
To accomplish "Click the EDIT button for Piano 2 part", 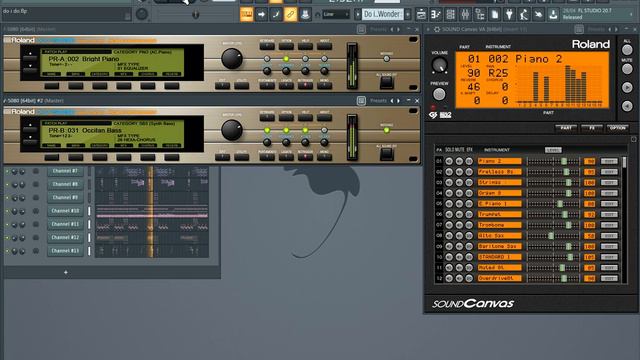I will (x=609, y=161).
